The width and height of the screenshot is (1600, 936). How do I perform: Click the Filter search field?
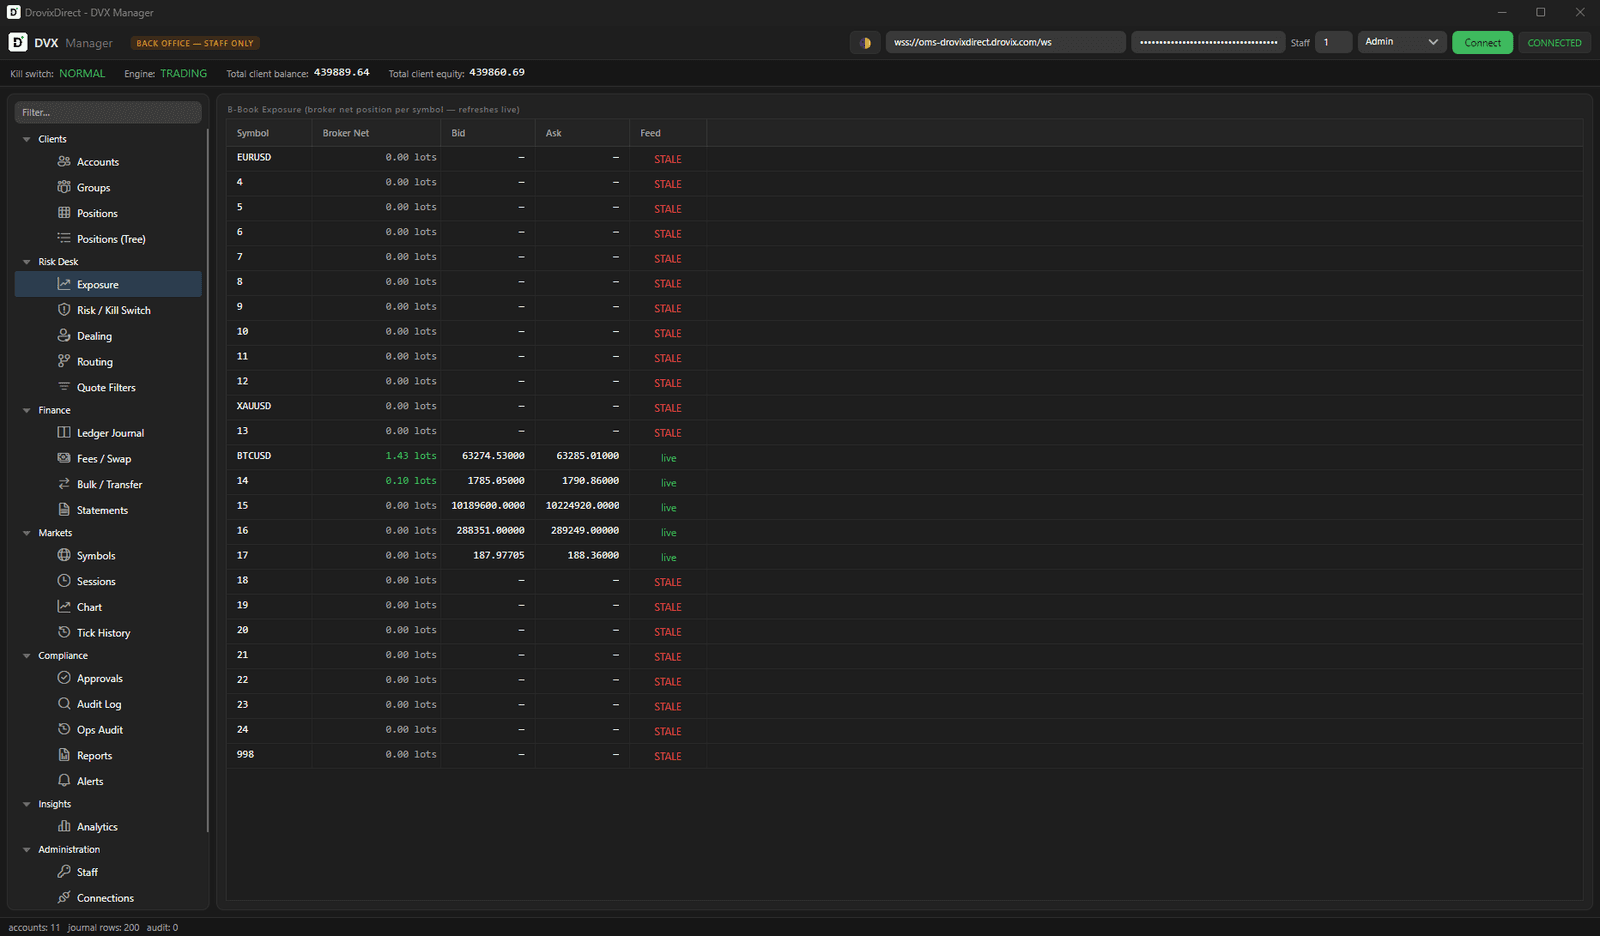click(108, 112)
